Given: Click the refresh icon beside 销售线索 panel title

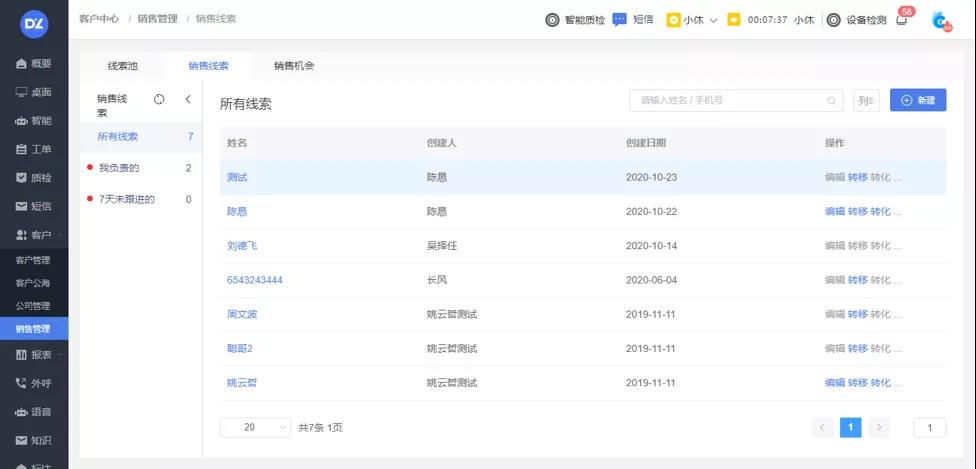Looking at the screenshot, I should [x=159, y=99].
